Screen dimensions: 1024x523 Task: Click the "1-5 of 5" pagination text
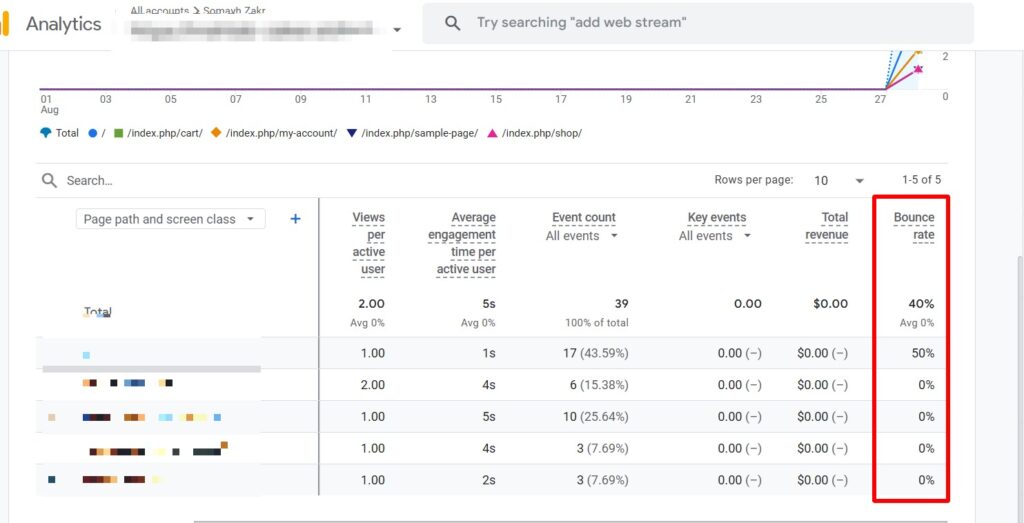[921, 180]
